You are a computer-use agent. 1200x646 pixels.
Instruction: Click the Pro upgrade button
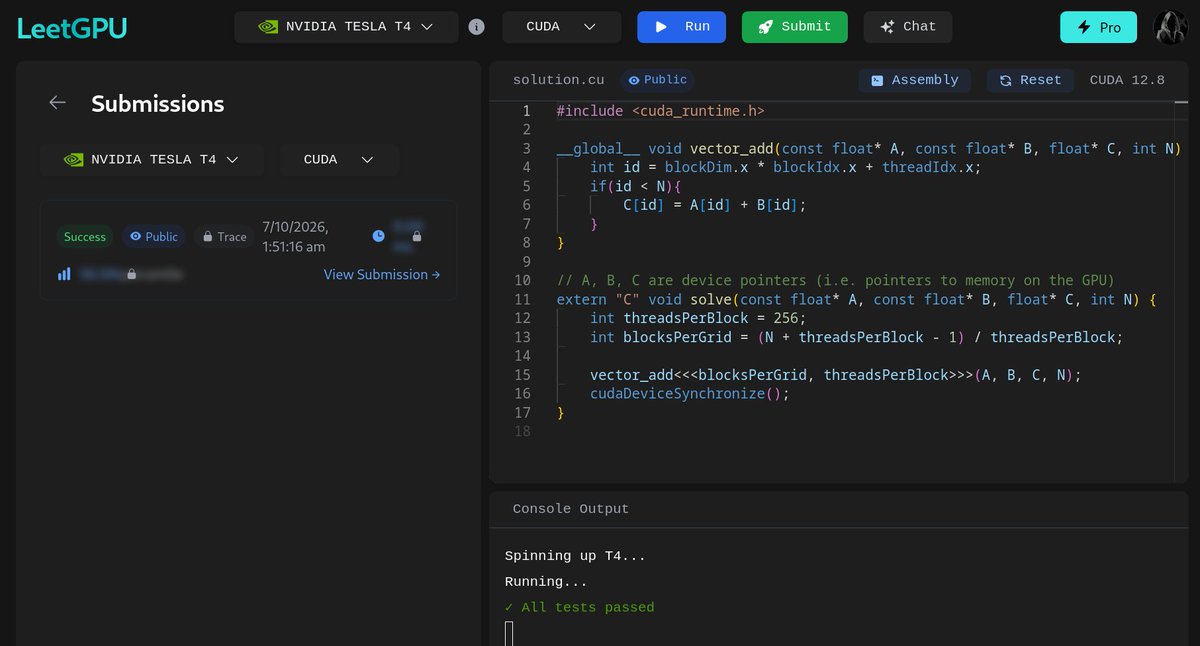point(1099,27)
